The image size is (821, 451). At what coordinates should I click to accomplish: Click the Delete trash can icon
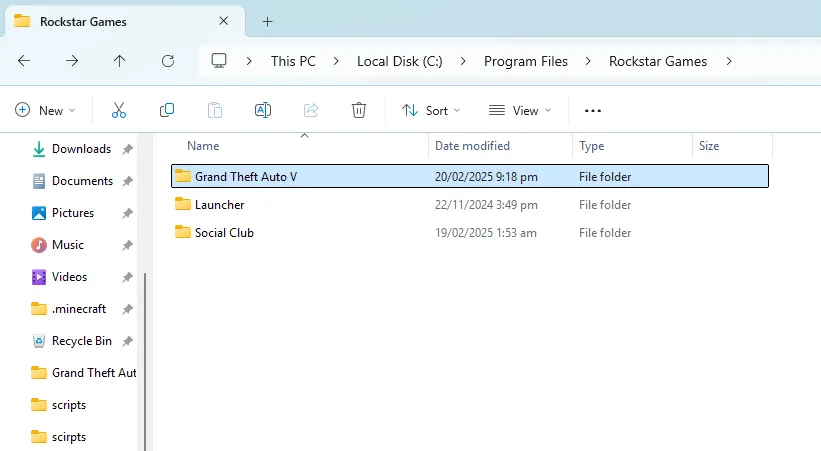pos(359,111)
